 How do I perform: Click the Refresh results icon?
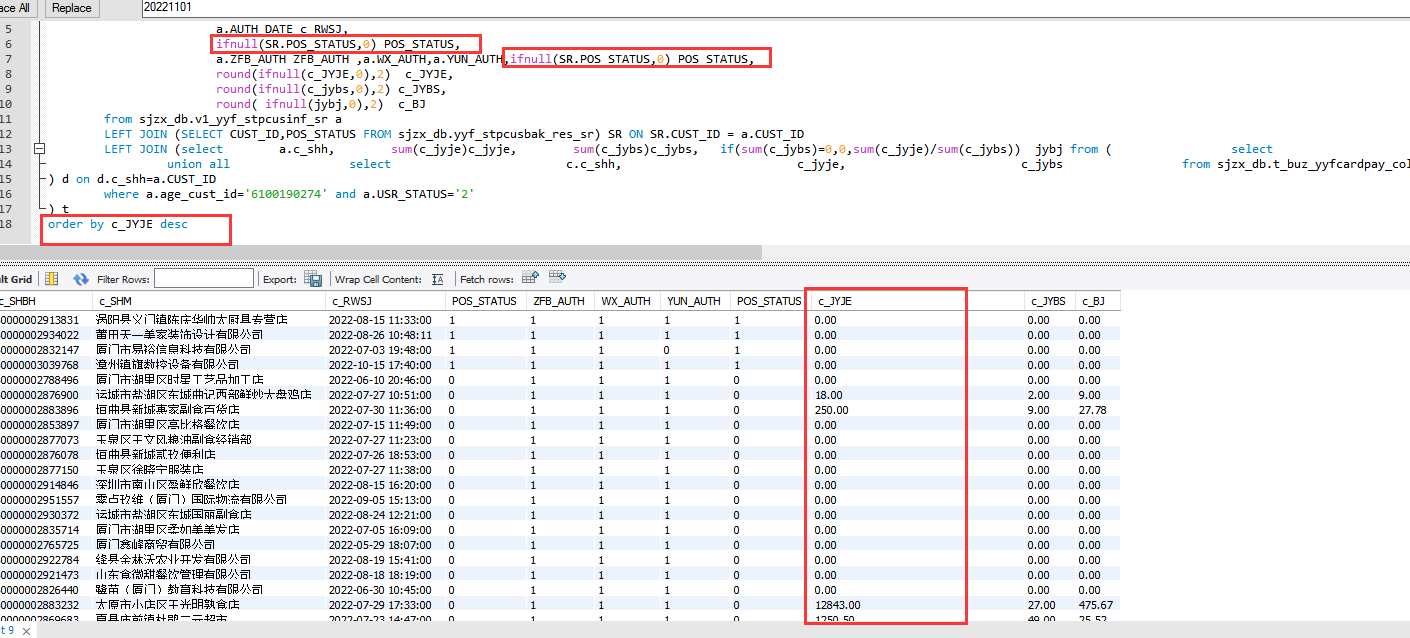pyautogui.click(x=81, y=279)
